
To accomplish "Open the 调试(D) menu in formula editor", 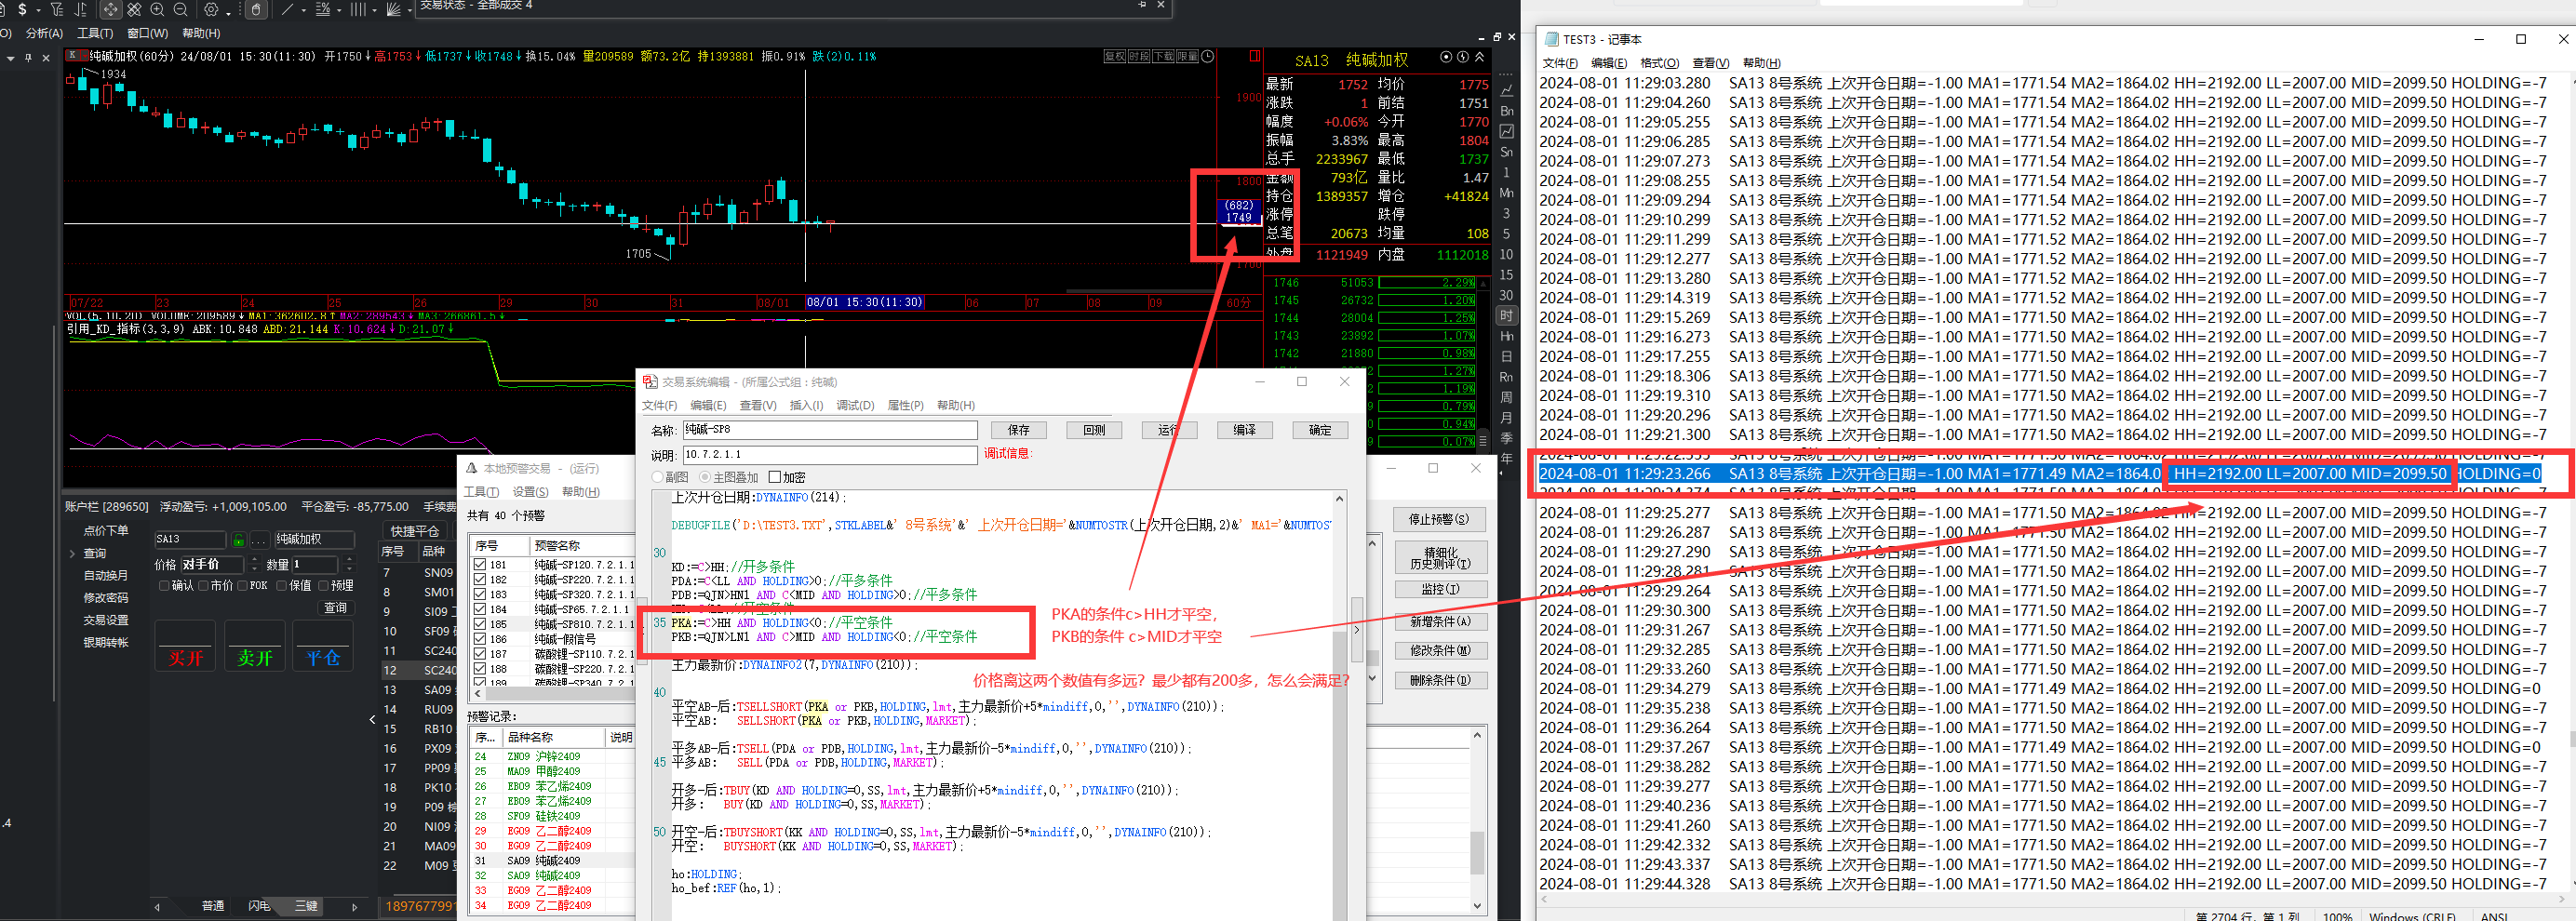I will (x=855, y=405).
